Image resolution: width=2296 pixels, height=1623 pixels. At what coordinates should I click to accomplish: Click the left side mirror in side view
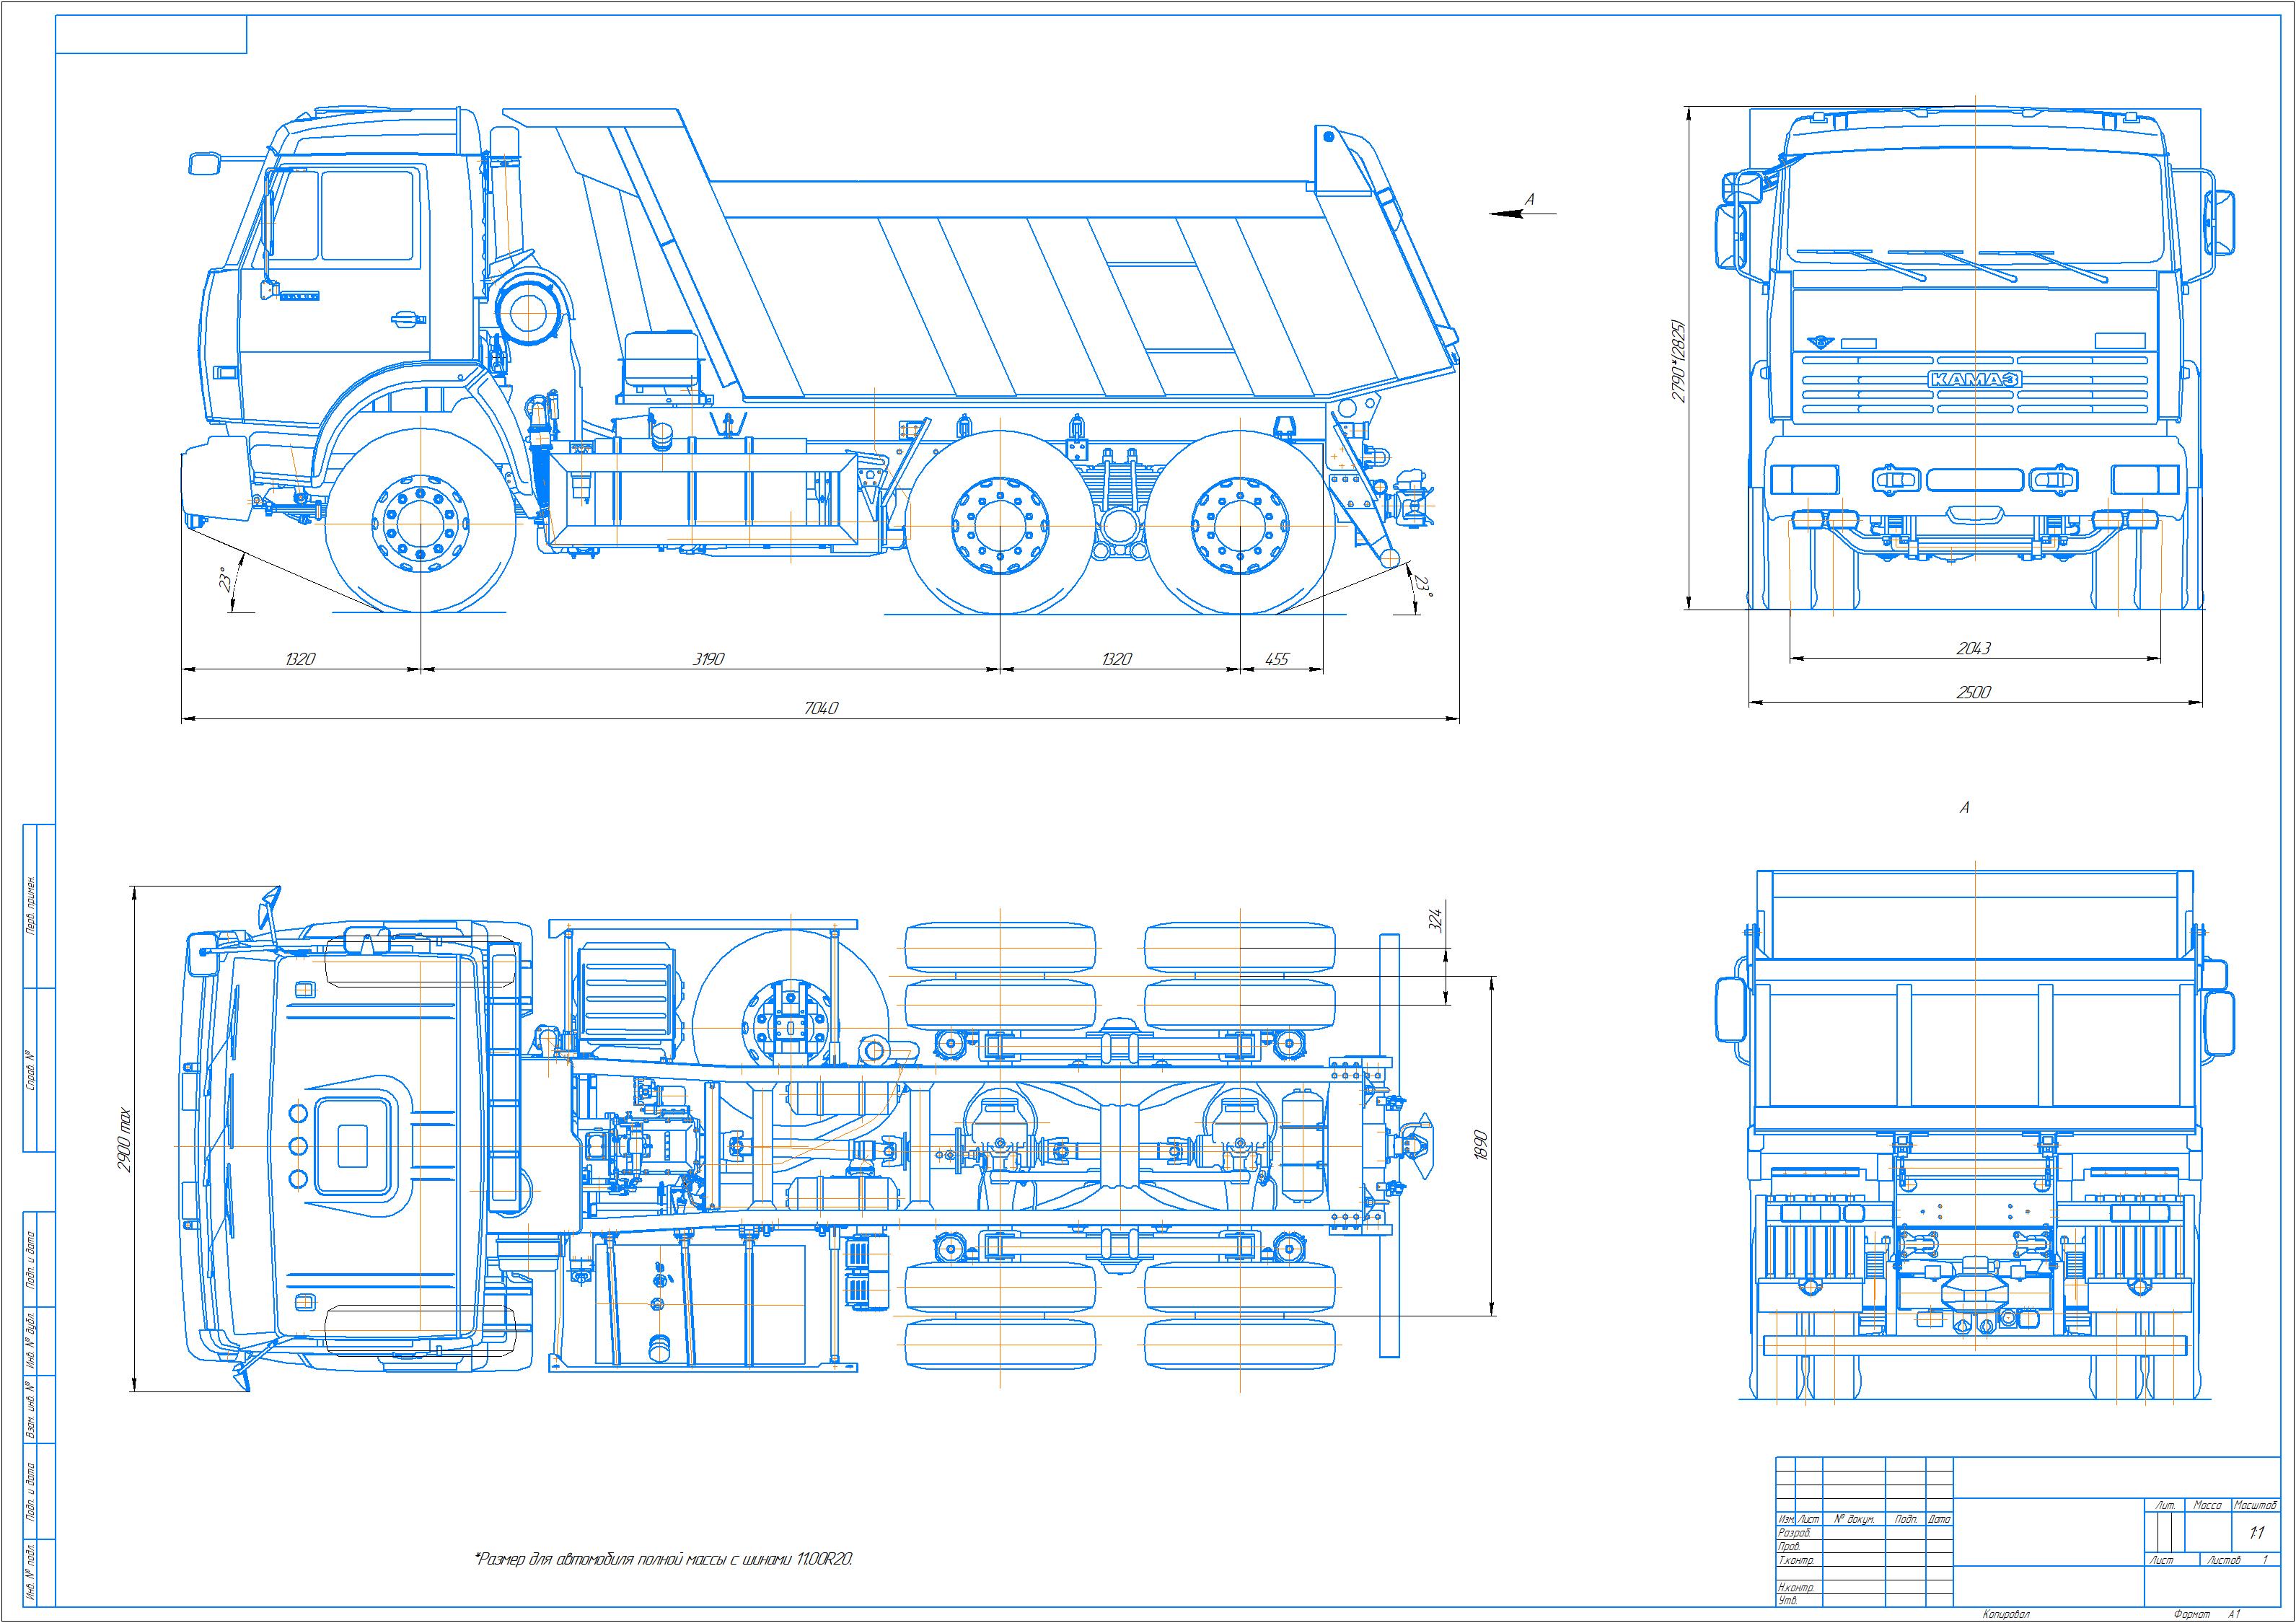click(204, 163)
